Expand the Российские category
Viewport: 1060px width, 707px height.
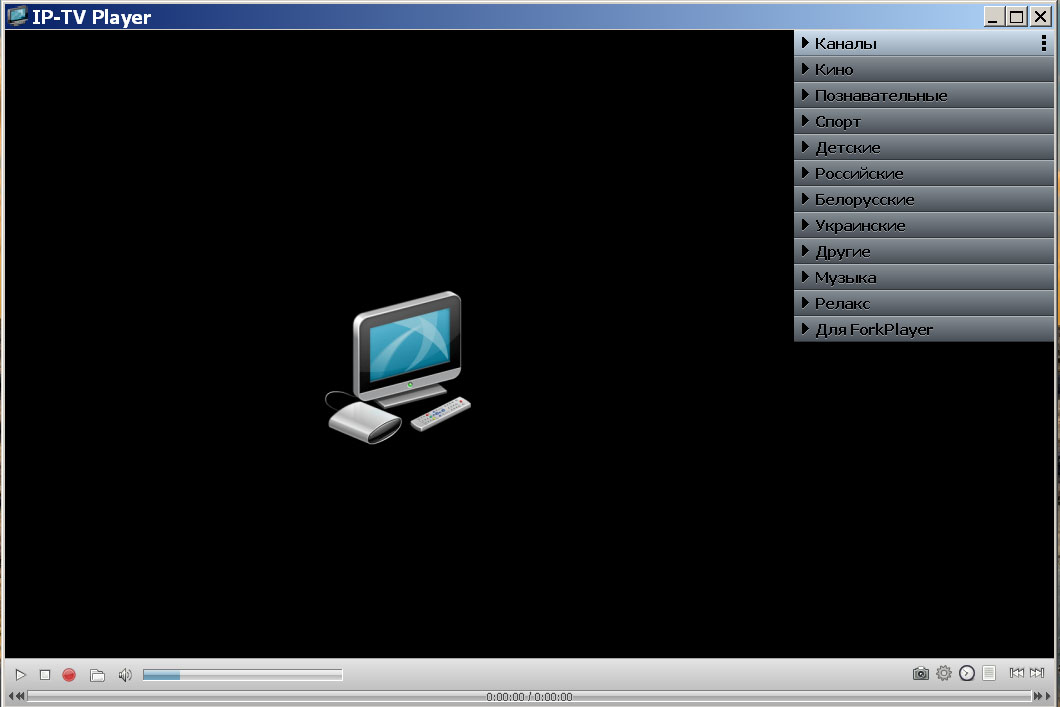(x=923, y=173)
